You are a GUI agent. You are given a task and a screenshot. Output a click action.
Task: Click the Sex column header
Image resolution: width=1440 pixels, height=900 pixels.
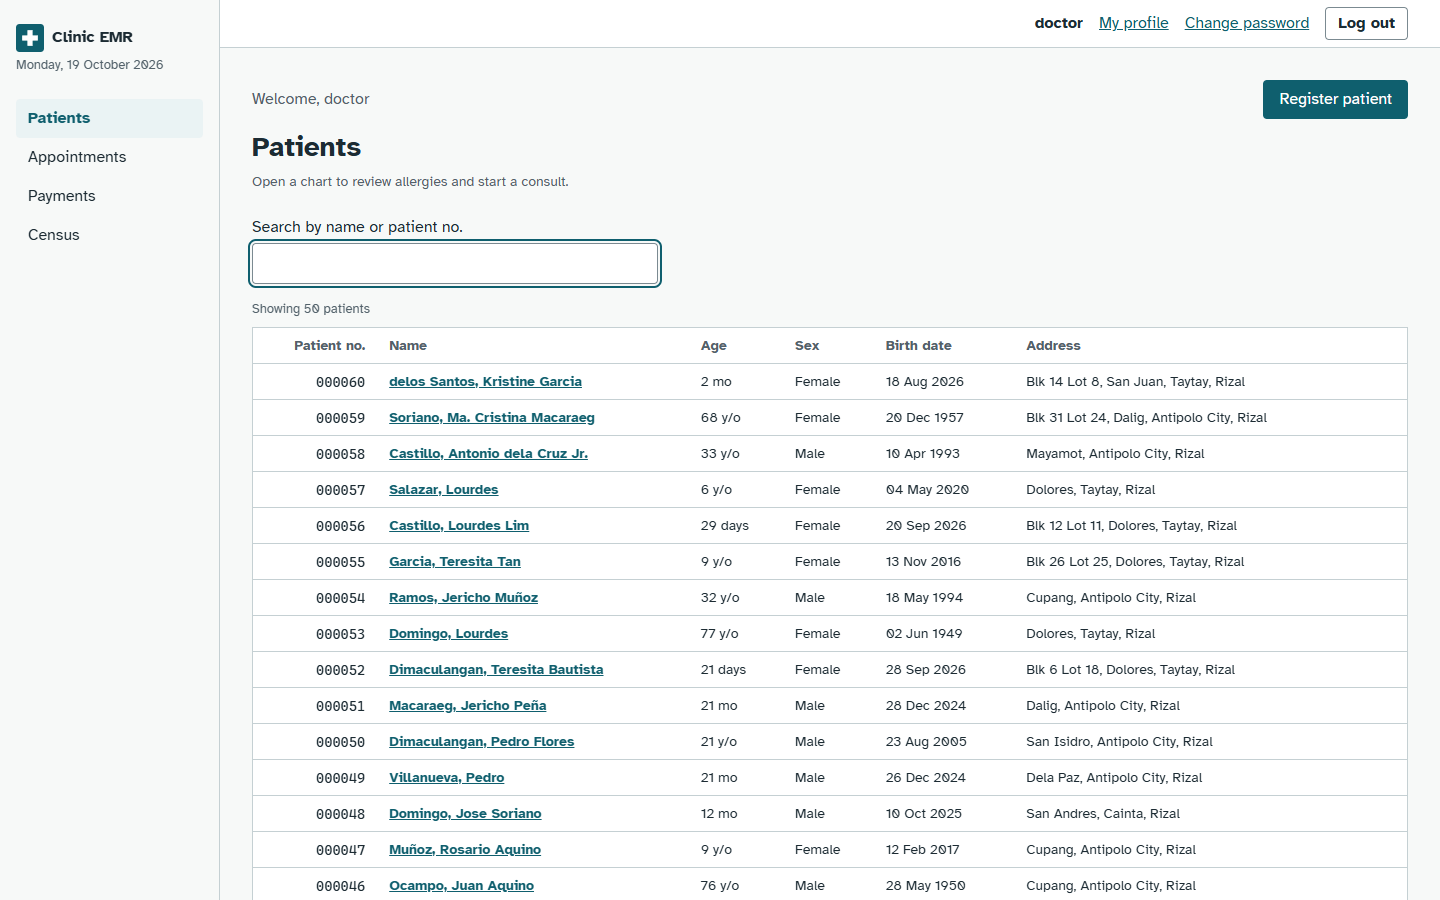[807, 346]
